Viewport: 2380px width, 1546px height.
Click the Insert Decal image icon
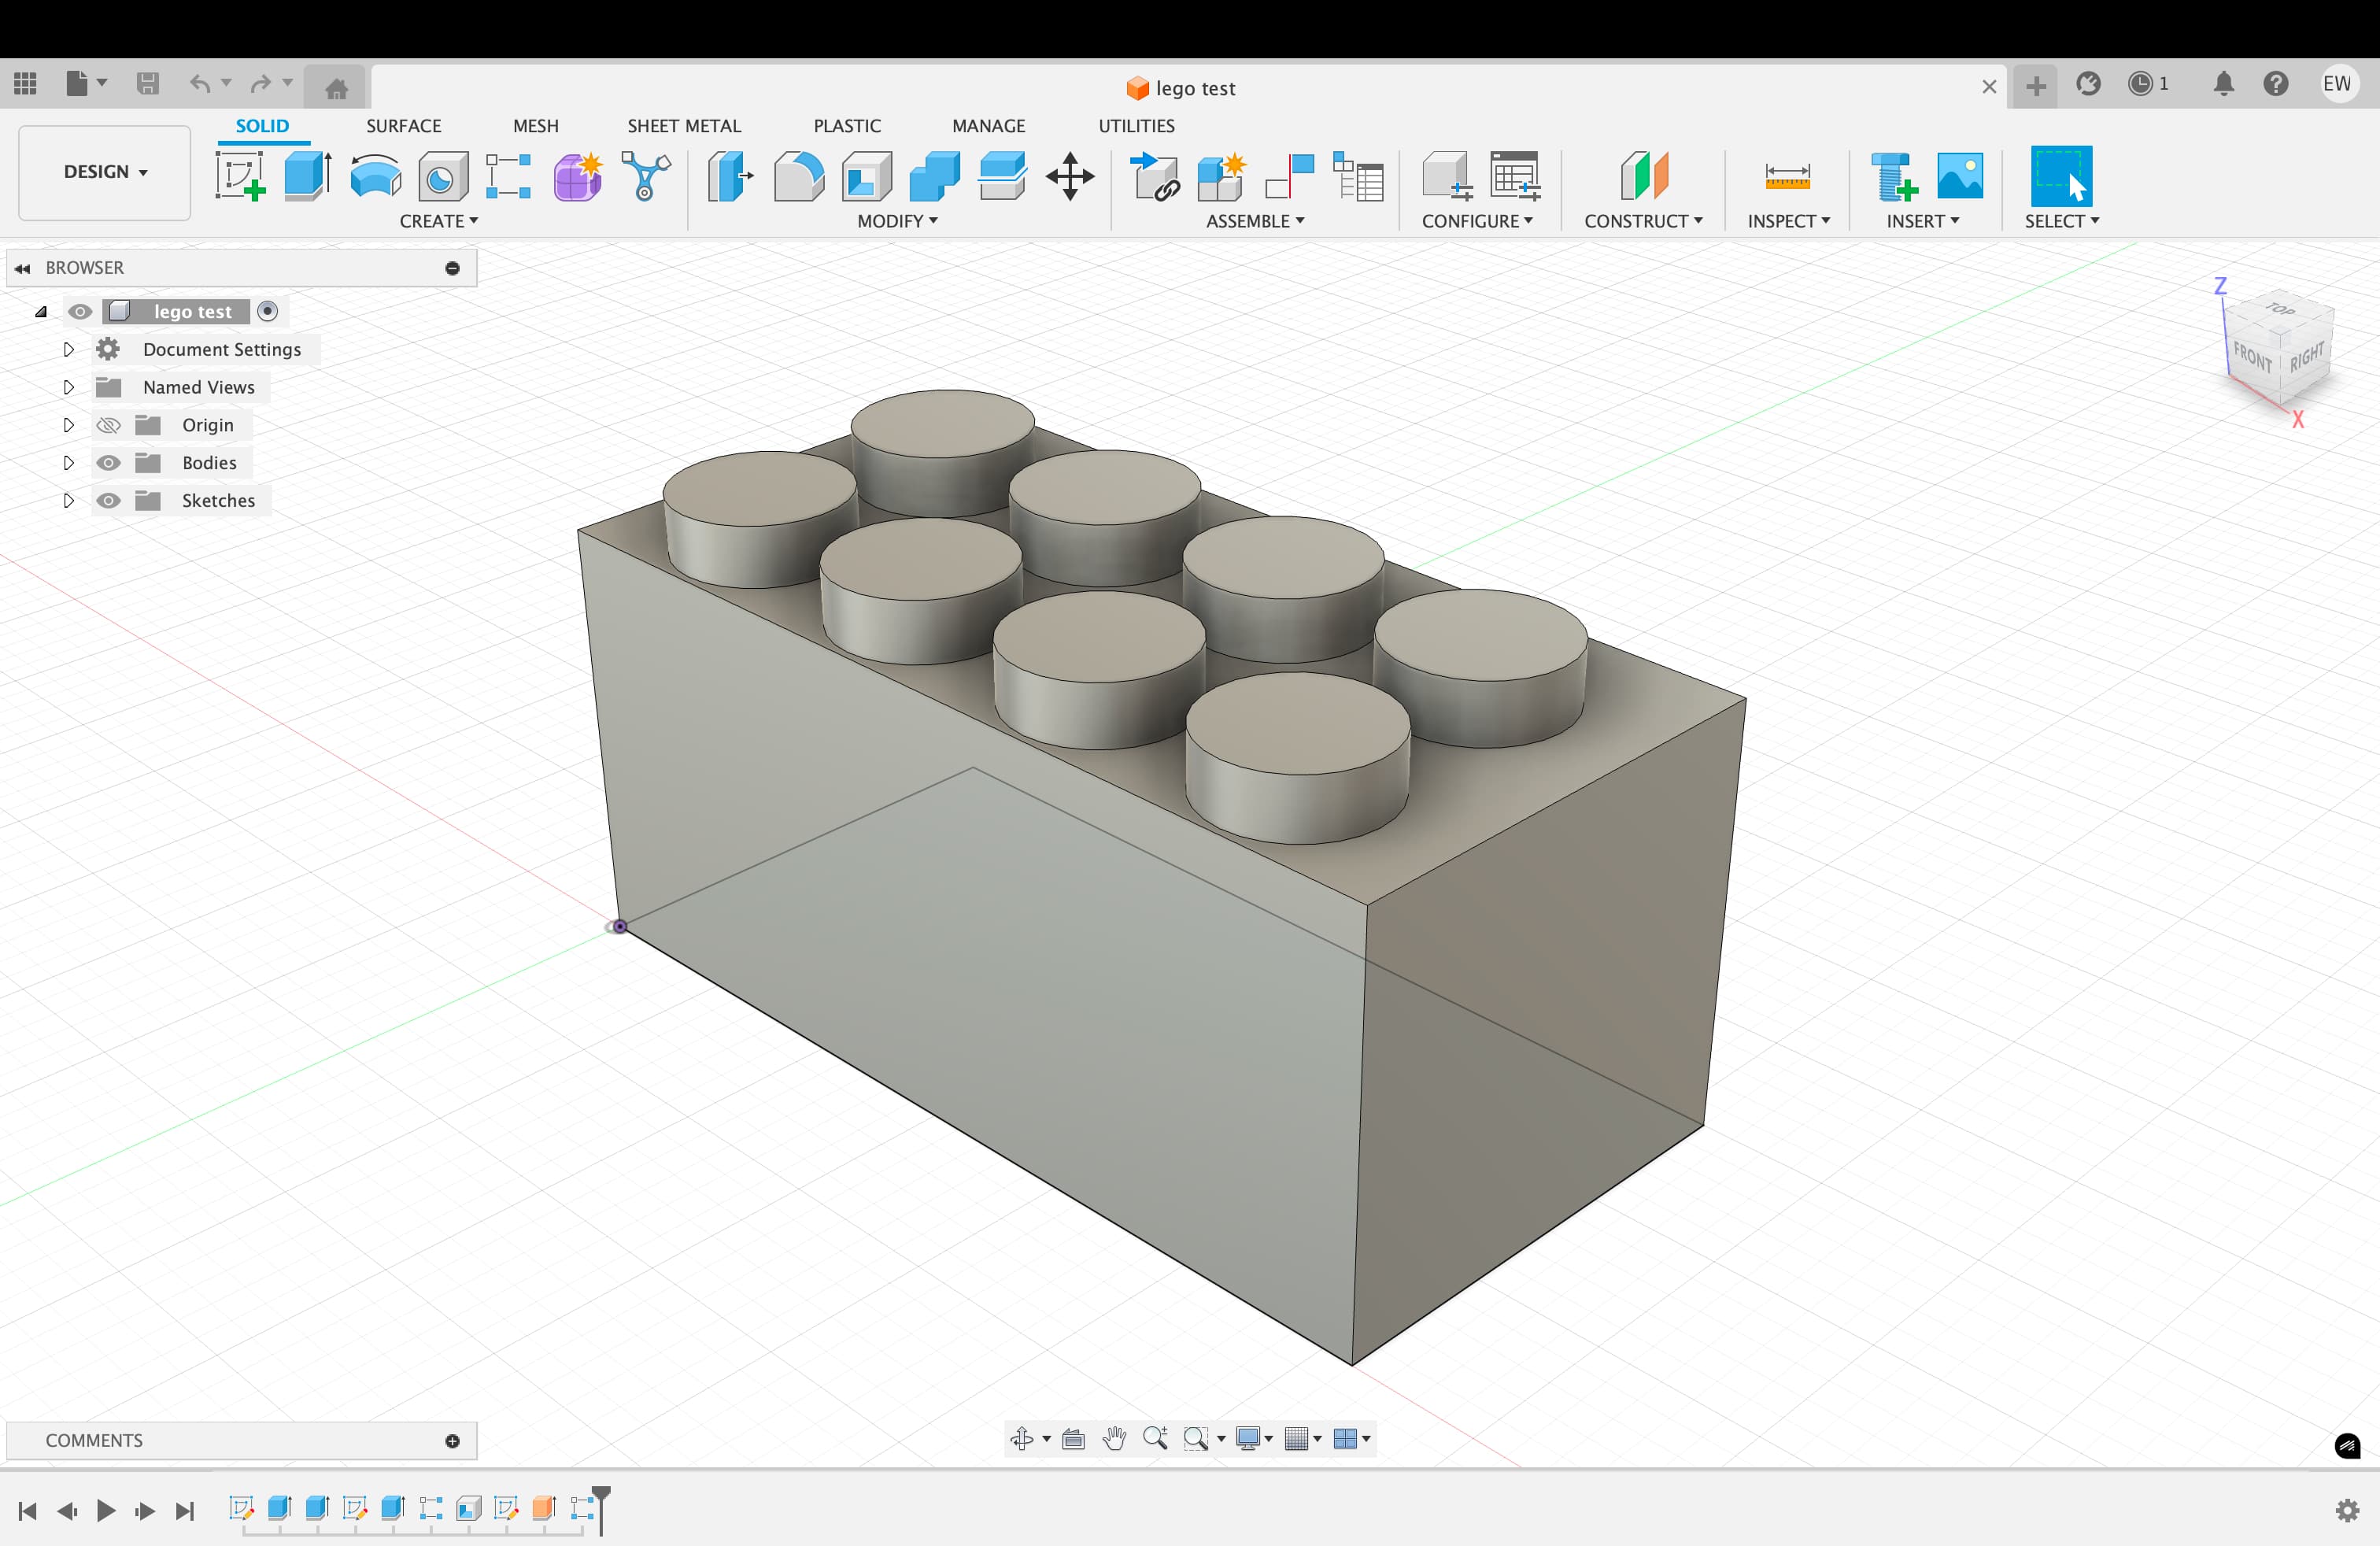[x=1959, y=176]
